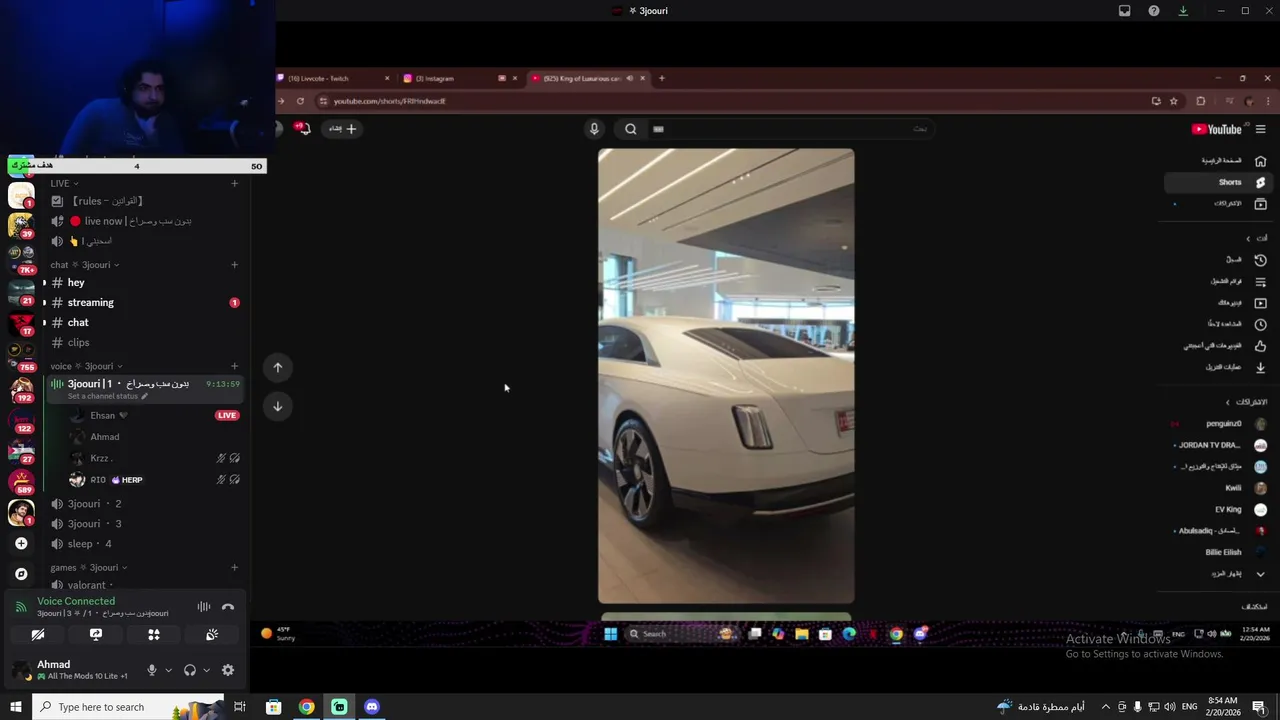Screen dimensions: 1280x720
Task: Click the Voice Connected status text
Action: click(76, 601)
